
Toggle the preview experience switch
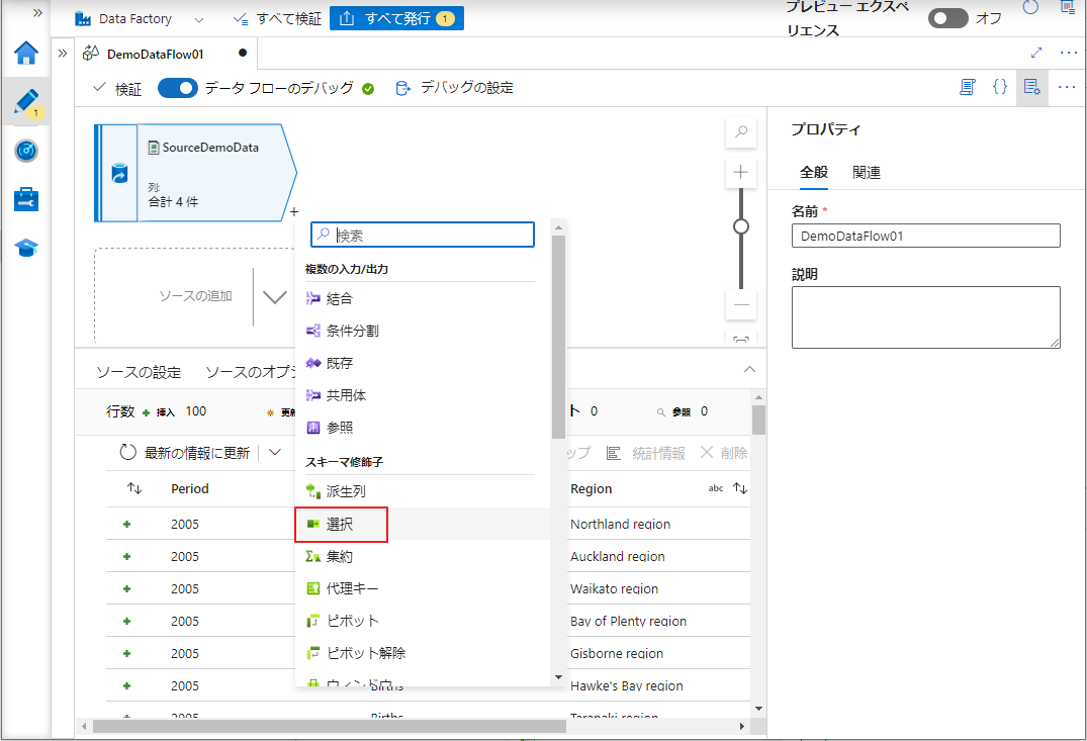(947, 19)
